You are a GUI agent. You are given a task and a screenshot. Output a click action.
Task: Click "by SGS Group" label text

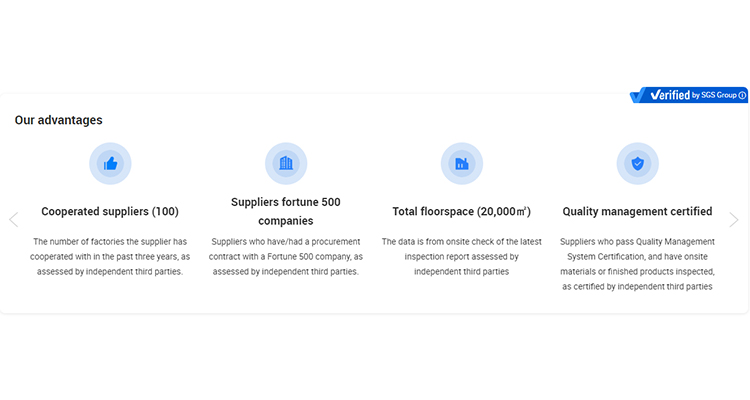pyautogui.click(x=714, y=95)
